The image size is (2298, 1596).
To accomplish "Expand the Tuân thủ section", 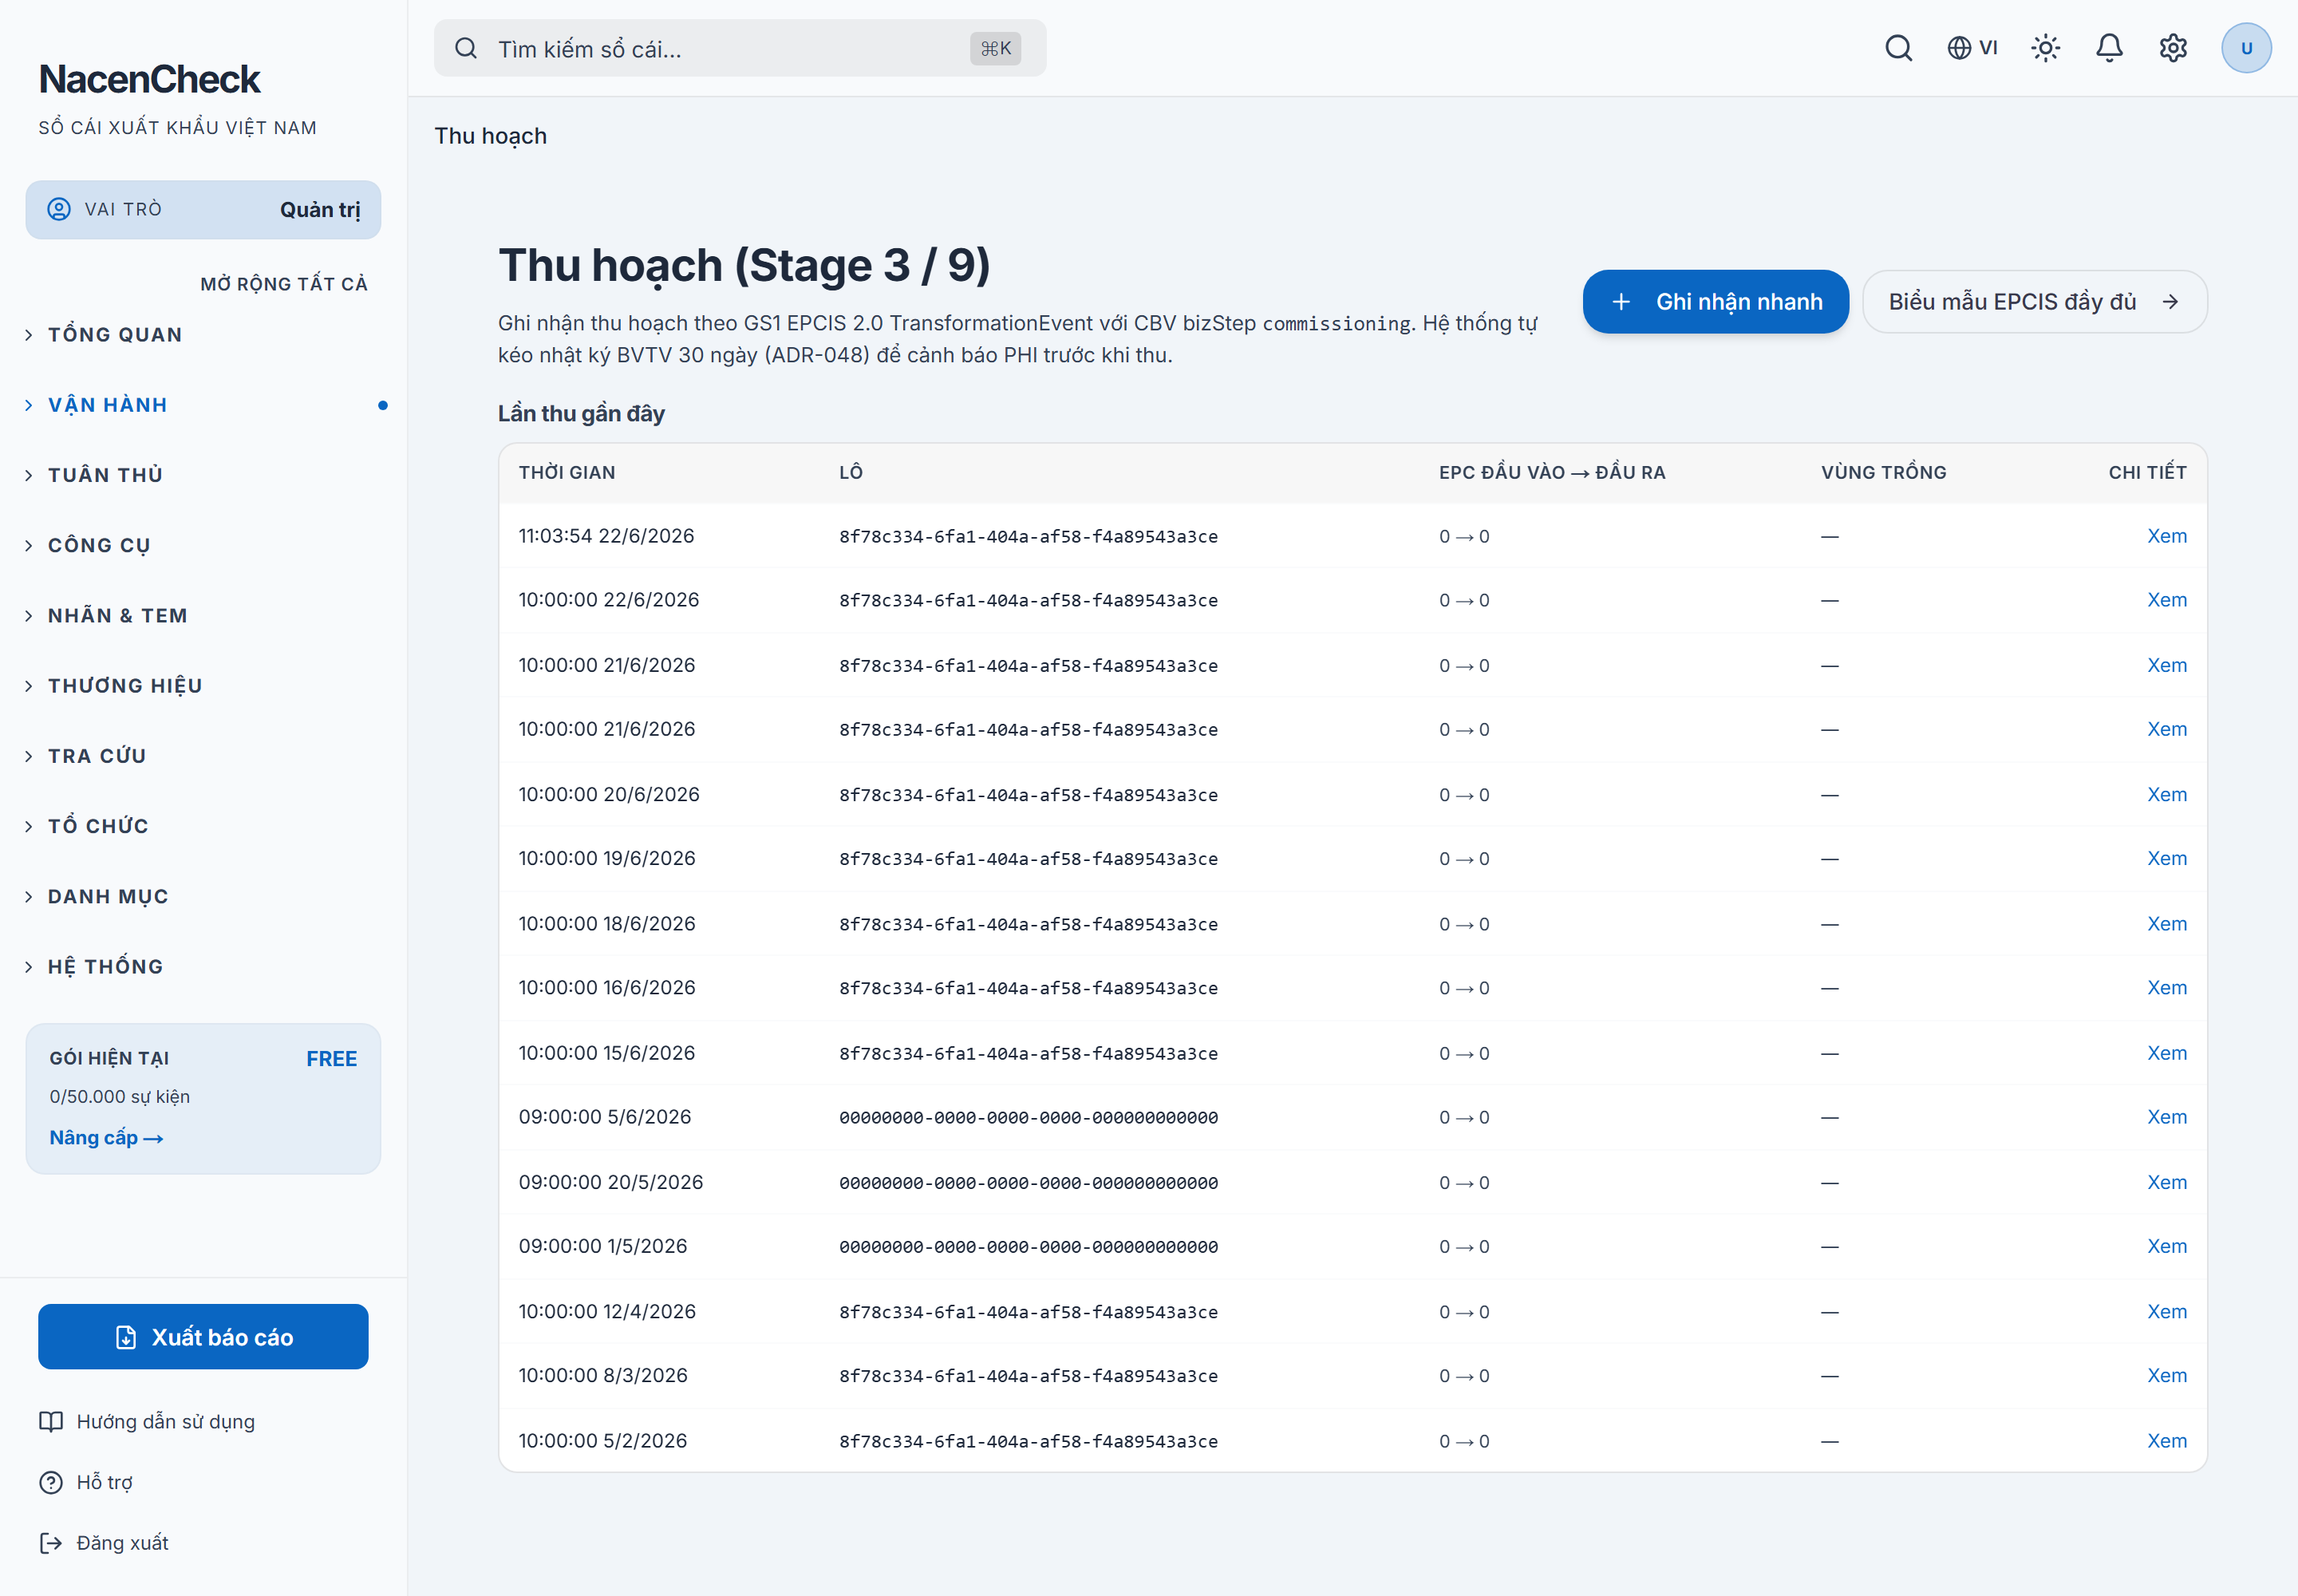I will [203, 475].
